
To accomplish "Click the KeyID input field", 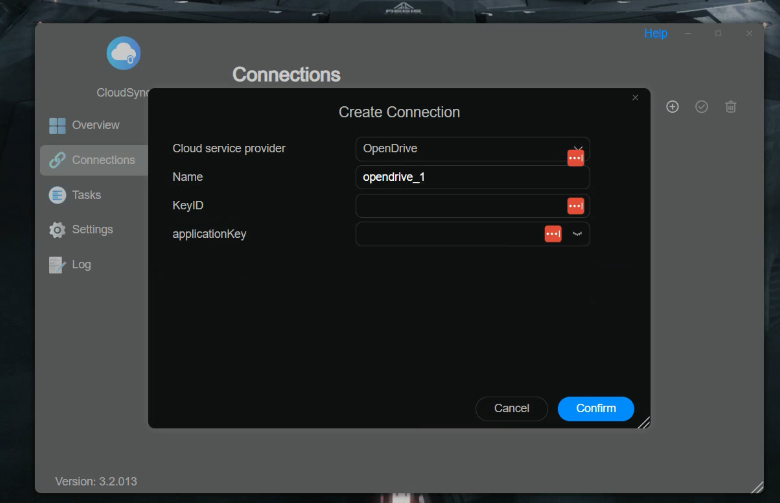I will click(x=473, y=205).
